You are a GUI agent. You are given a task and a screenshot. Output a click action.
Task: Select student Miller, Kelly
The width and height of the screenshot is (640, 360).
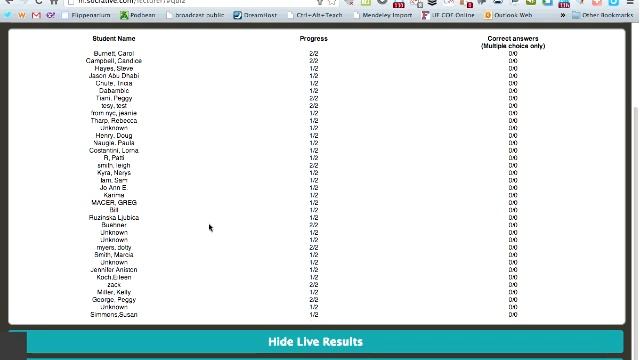click(x=114, y=292)
